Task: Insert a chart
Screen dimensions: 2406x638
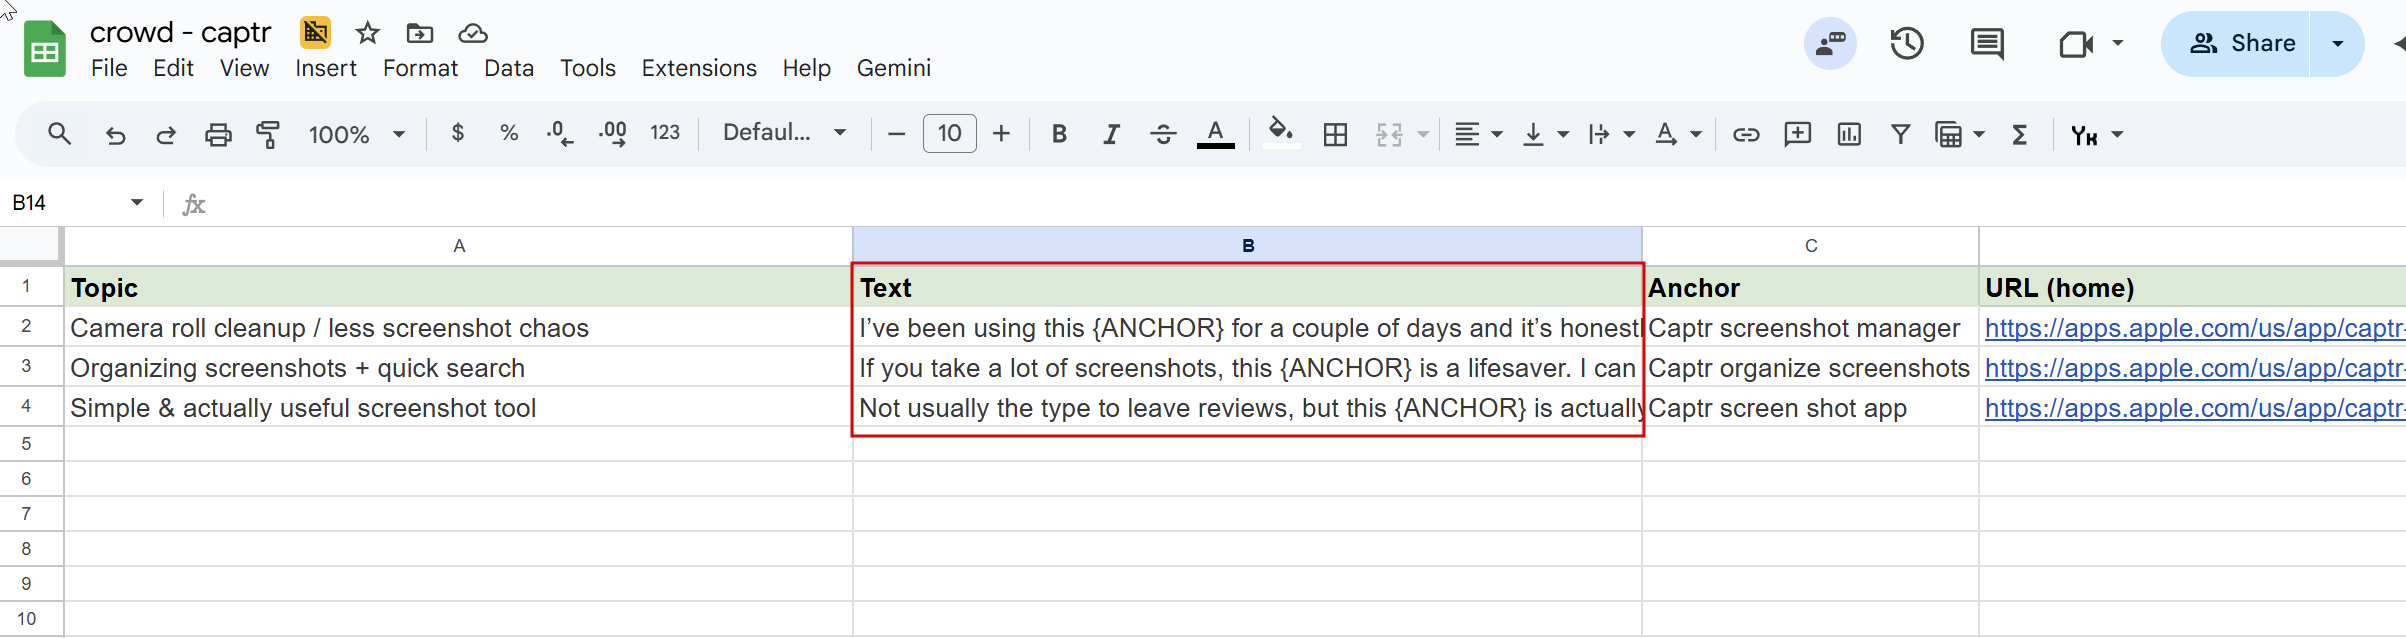Action: pyautogui.click(x=1849, y=134)
